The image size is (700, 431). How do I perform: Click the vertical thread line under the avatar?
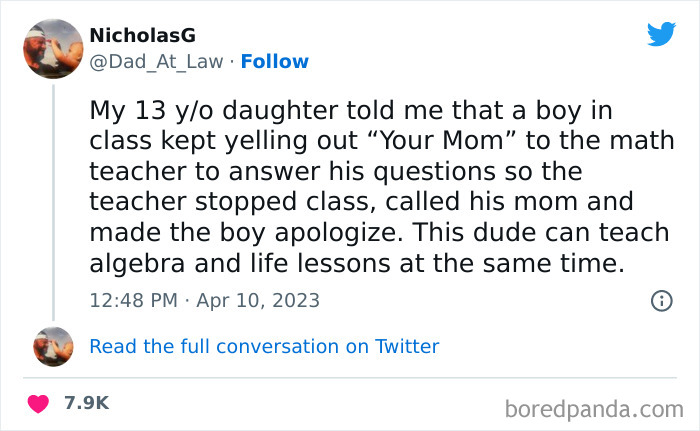pos(53,200)
